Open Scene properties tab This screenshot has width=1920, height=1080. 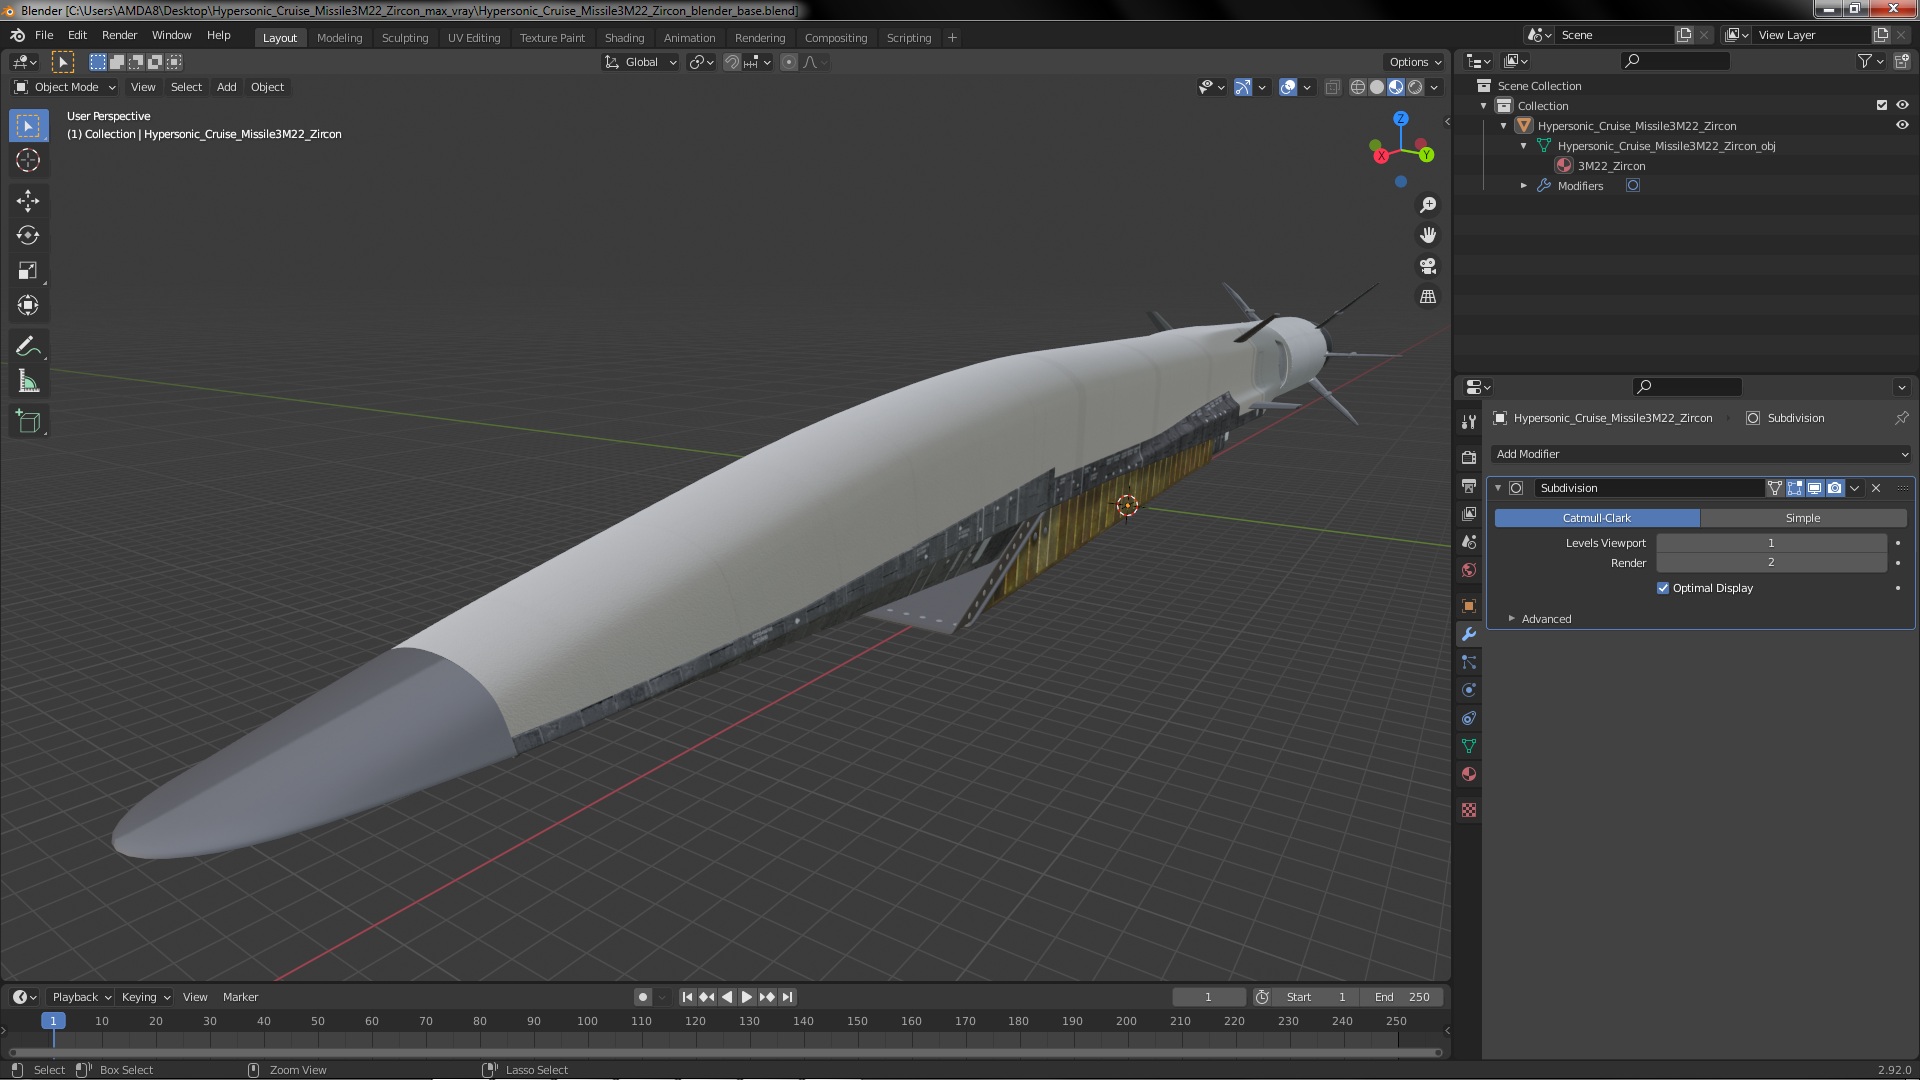(x=1468, y=541)
